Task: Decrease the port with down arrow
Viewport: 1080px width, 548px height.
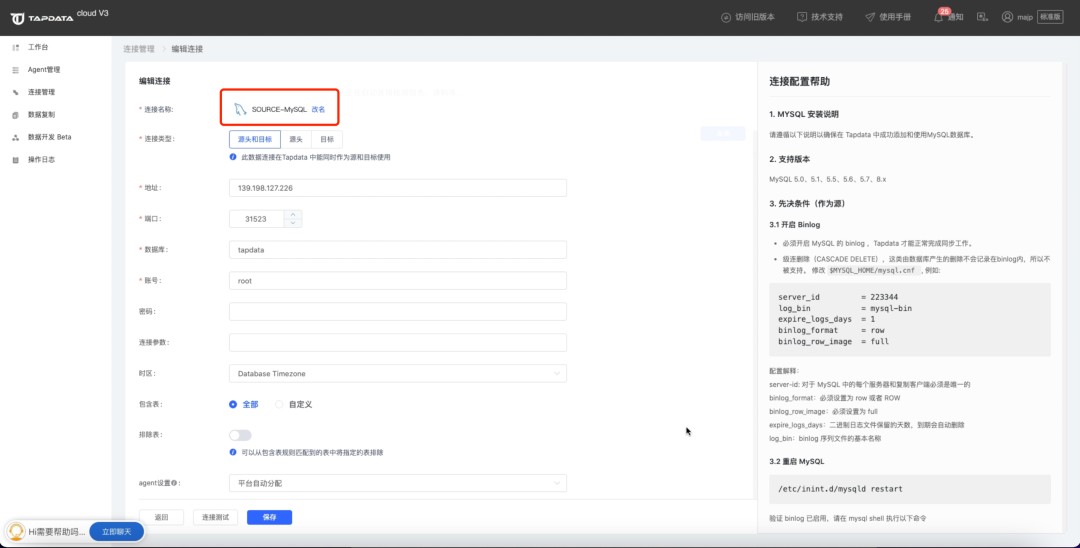Action: pyautogui.click(x=293, y=223)
